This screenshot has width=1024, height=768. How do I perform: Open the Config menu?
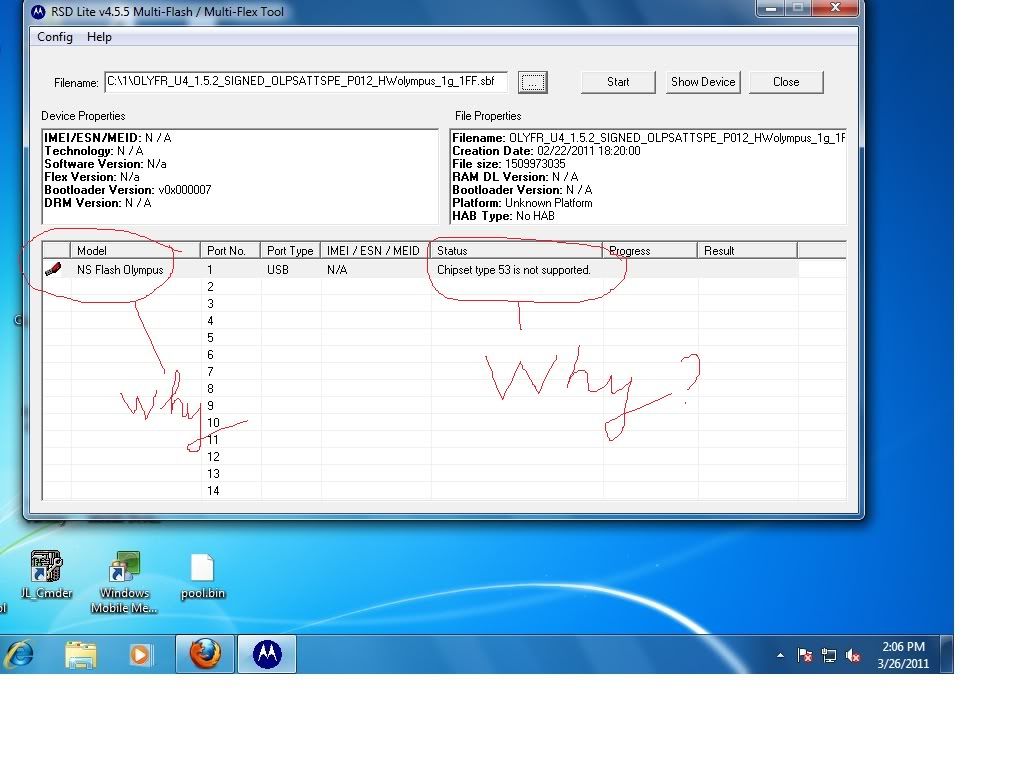tap(55, 37)
